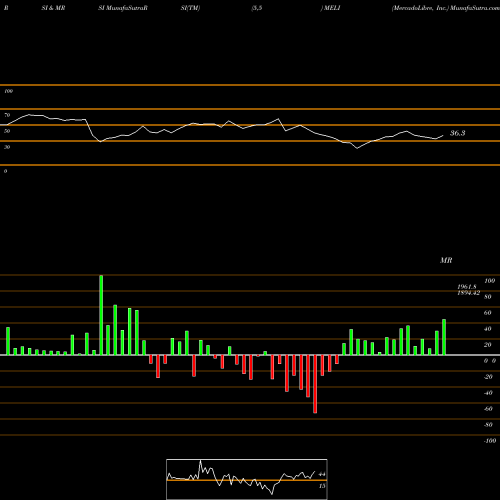500x500 pixels.
Task: Click the RSI current value label 36.3
Action: (x=457, y=133)
